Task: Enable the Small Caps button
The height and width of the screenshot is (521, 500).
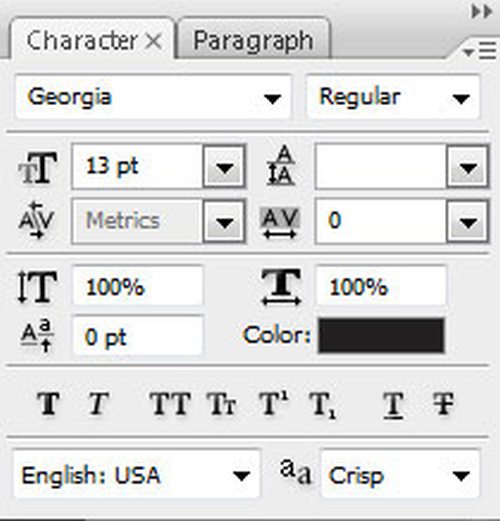Action: 222,403
